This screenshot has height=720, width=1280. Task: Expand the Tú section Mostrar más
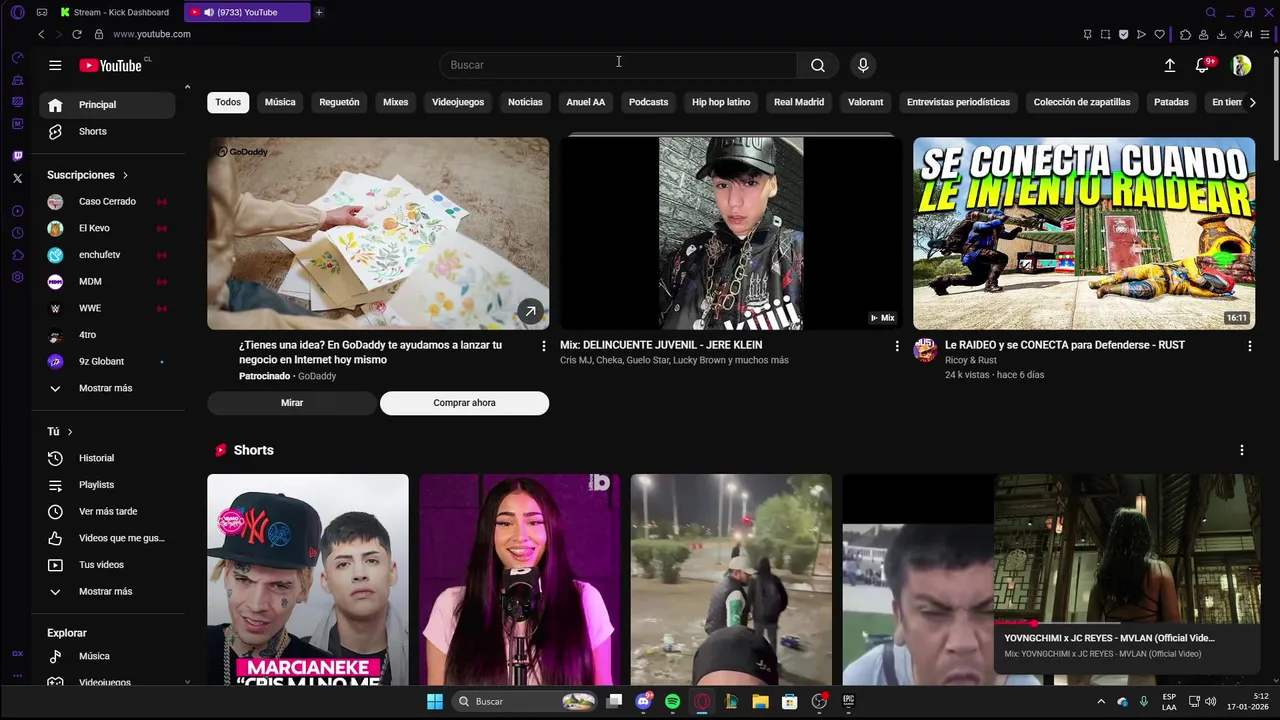(x=108, y=591)
